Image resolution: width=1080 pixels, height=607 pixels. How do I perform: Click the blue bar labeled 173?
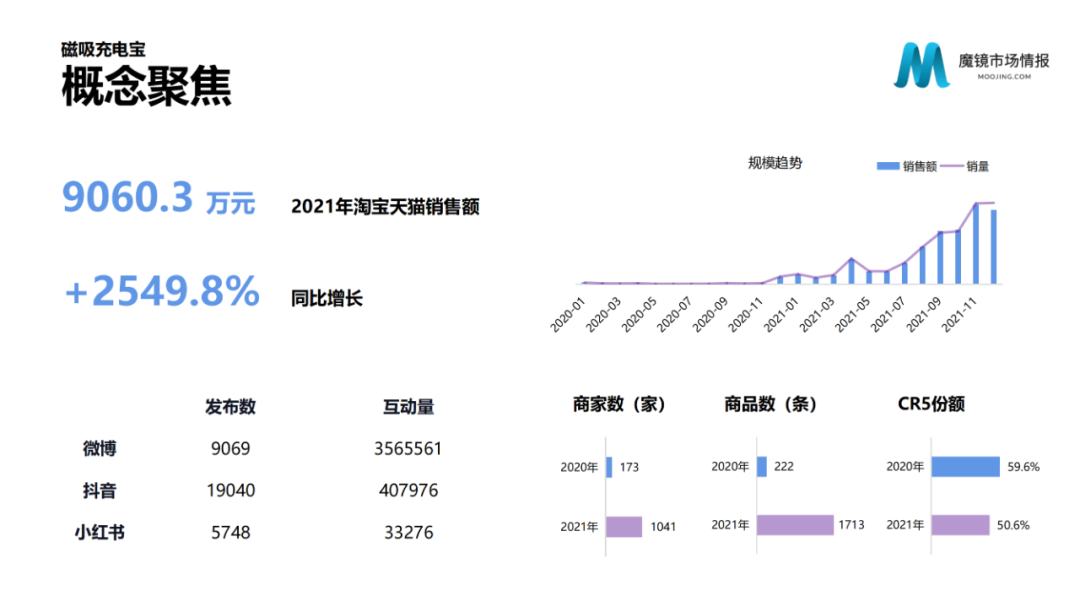(x=609, y=467)
